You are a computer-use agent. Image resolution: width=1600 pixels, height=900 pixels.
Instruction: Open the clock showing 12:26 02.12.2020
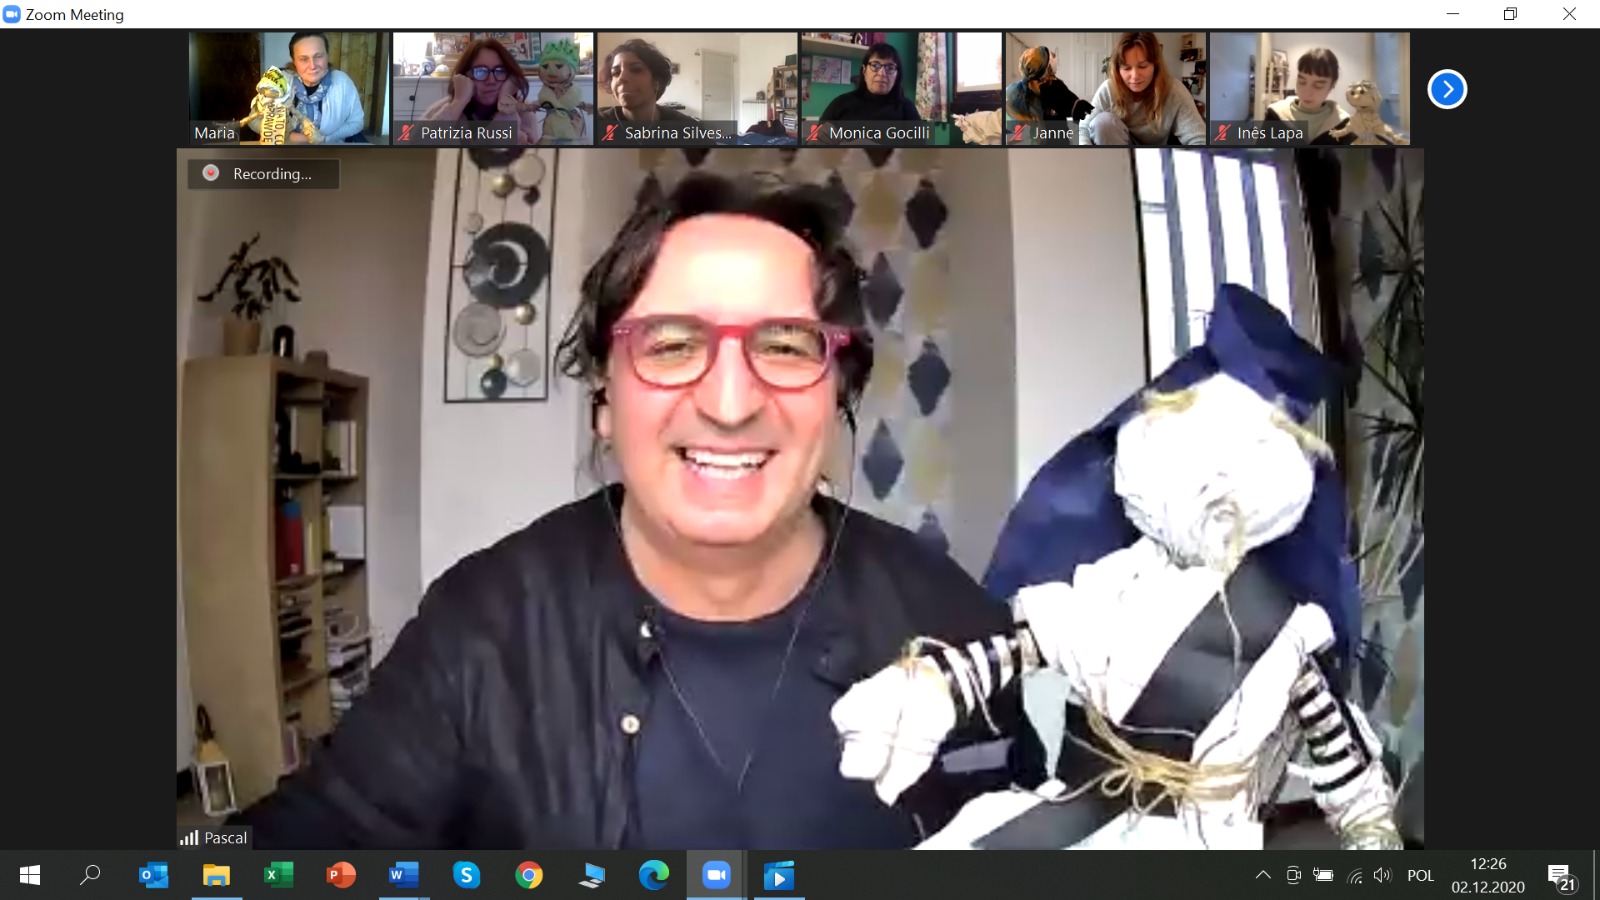[x=1488, y=876]
